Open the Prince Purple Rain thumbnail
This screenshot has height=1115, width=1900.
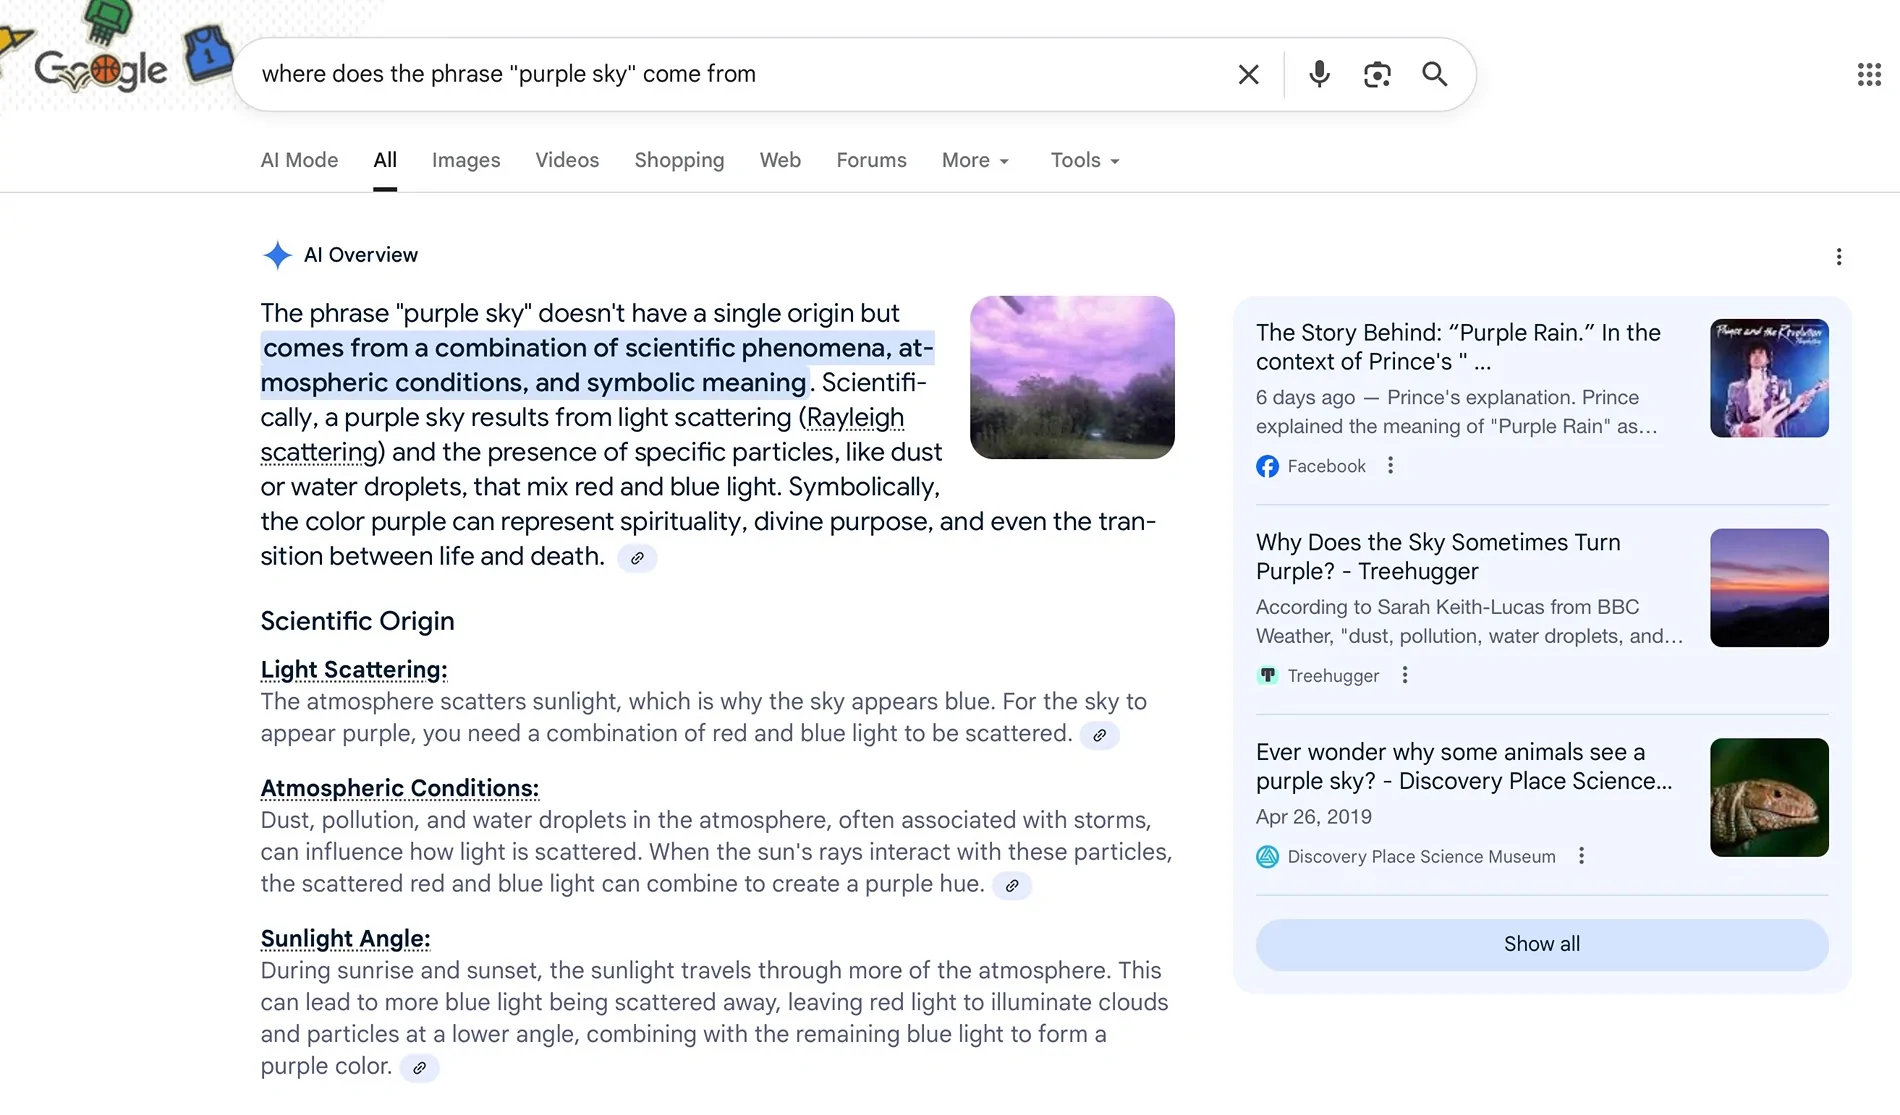click(1769, 378)
